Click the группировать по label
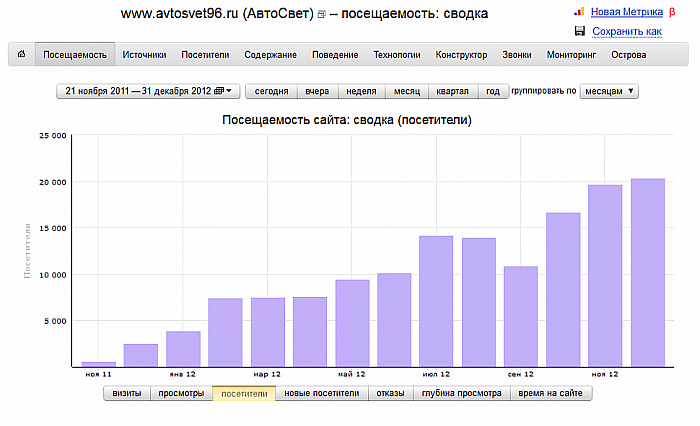Screen dimensions: 700x426 click(544, 91)
